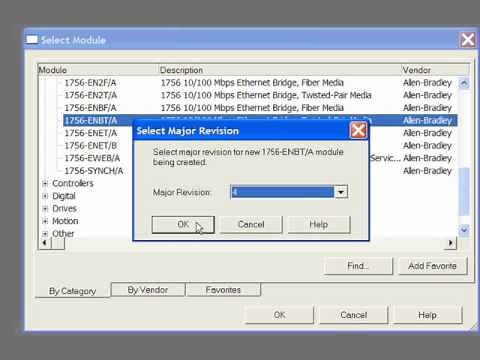Switch to By Category tab
Screen dimensions: 480x360
coord(72,291)
